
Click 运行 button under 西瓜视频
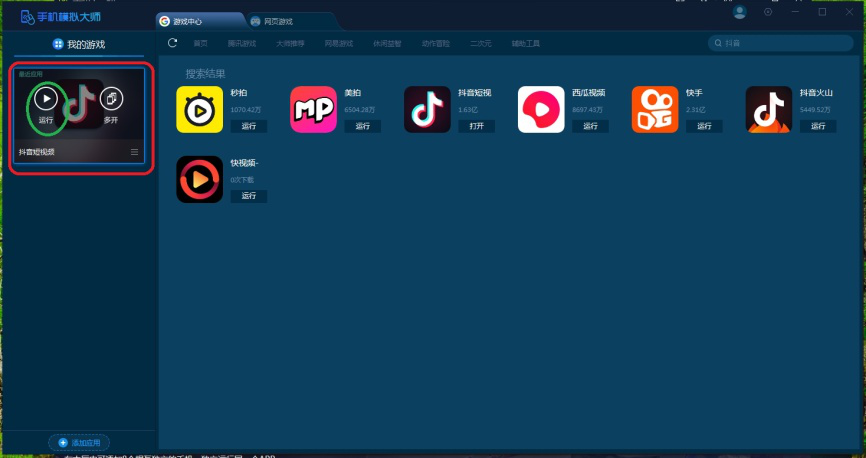coord(590,126)
